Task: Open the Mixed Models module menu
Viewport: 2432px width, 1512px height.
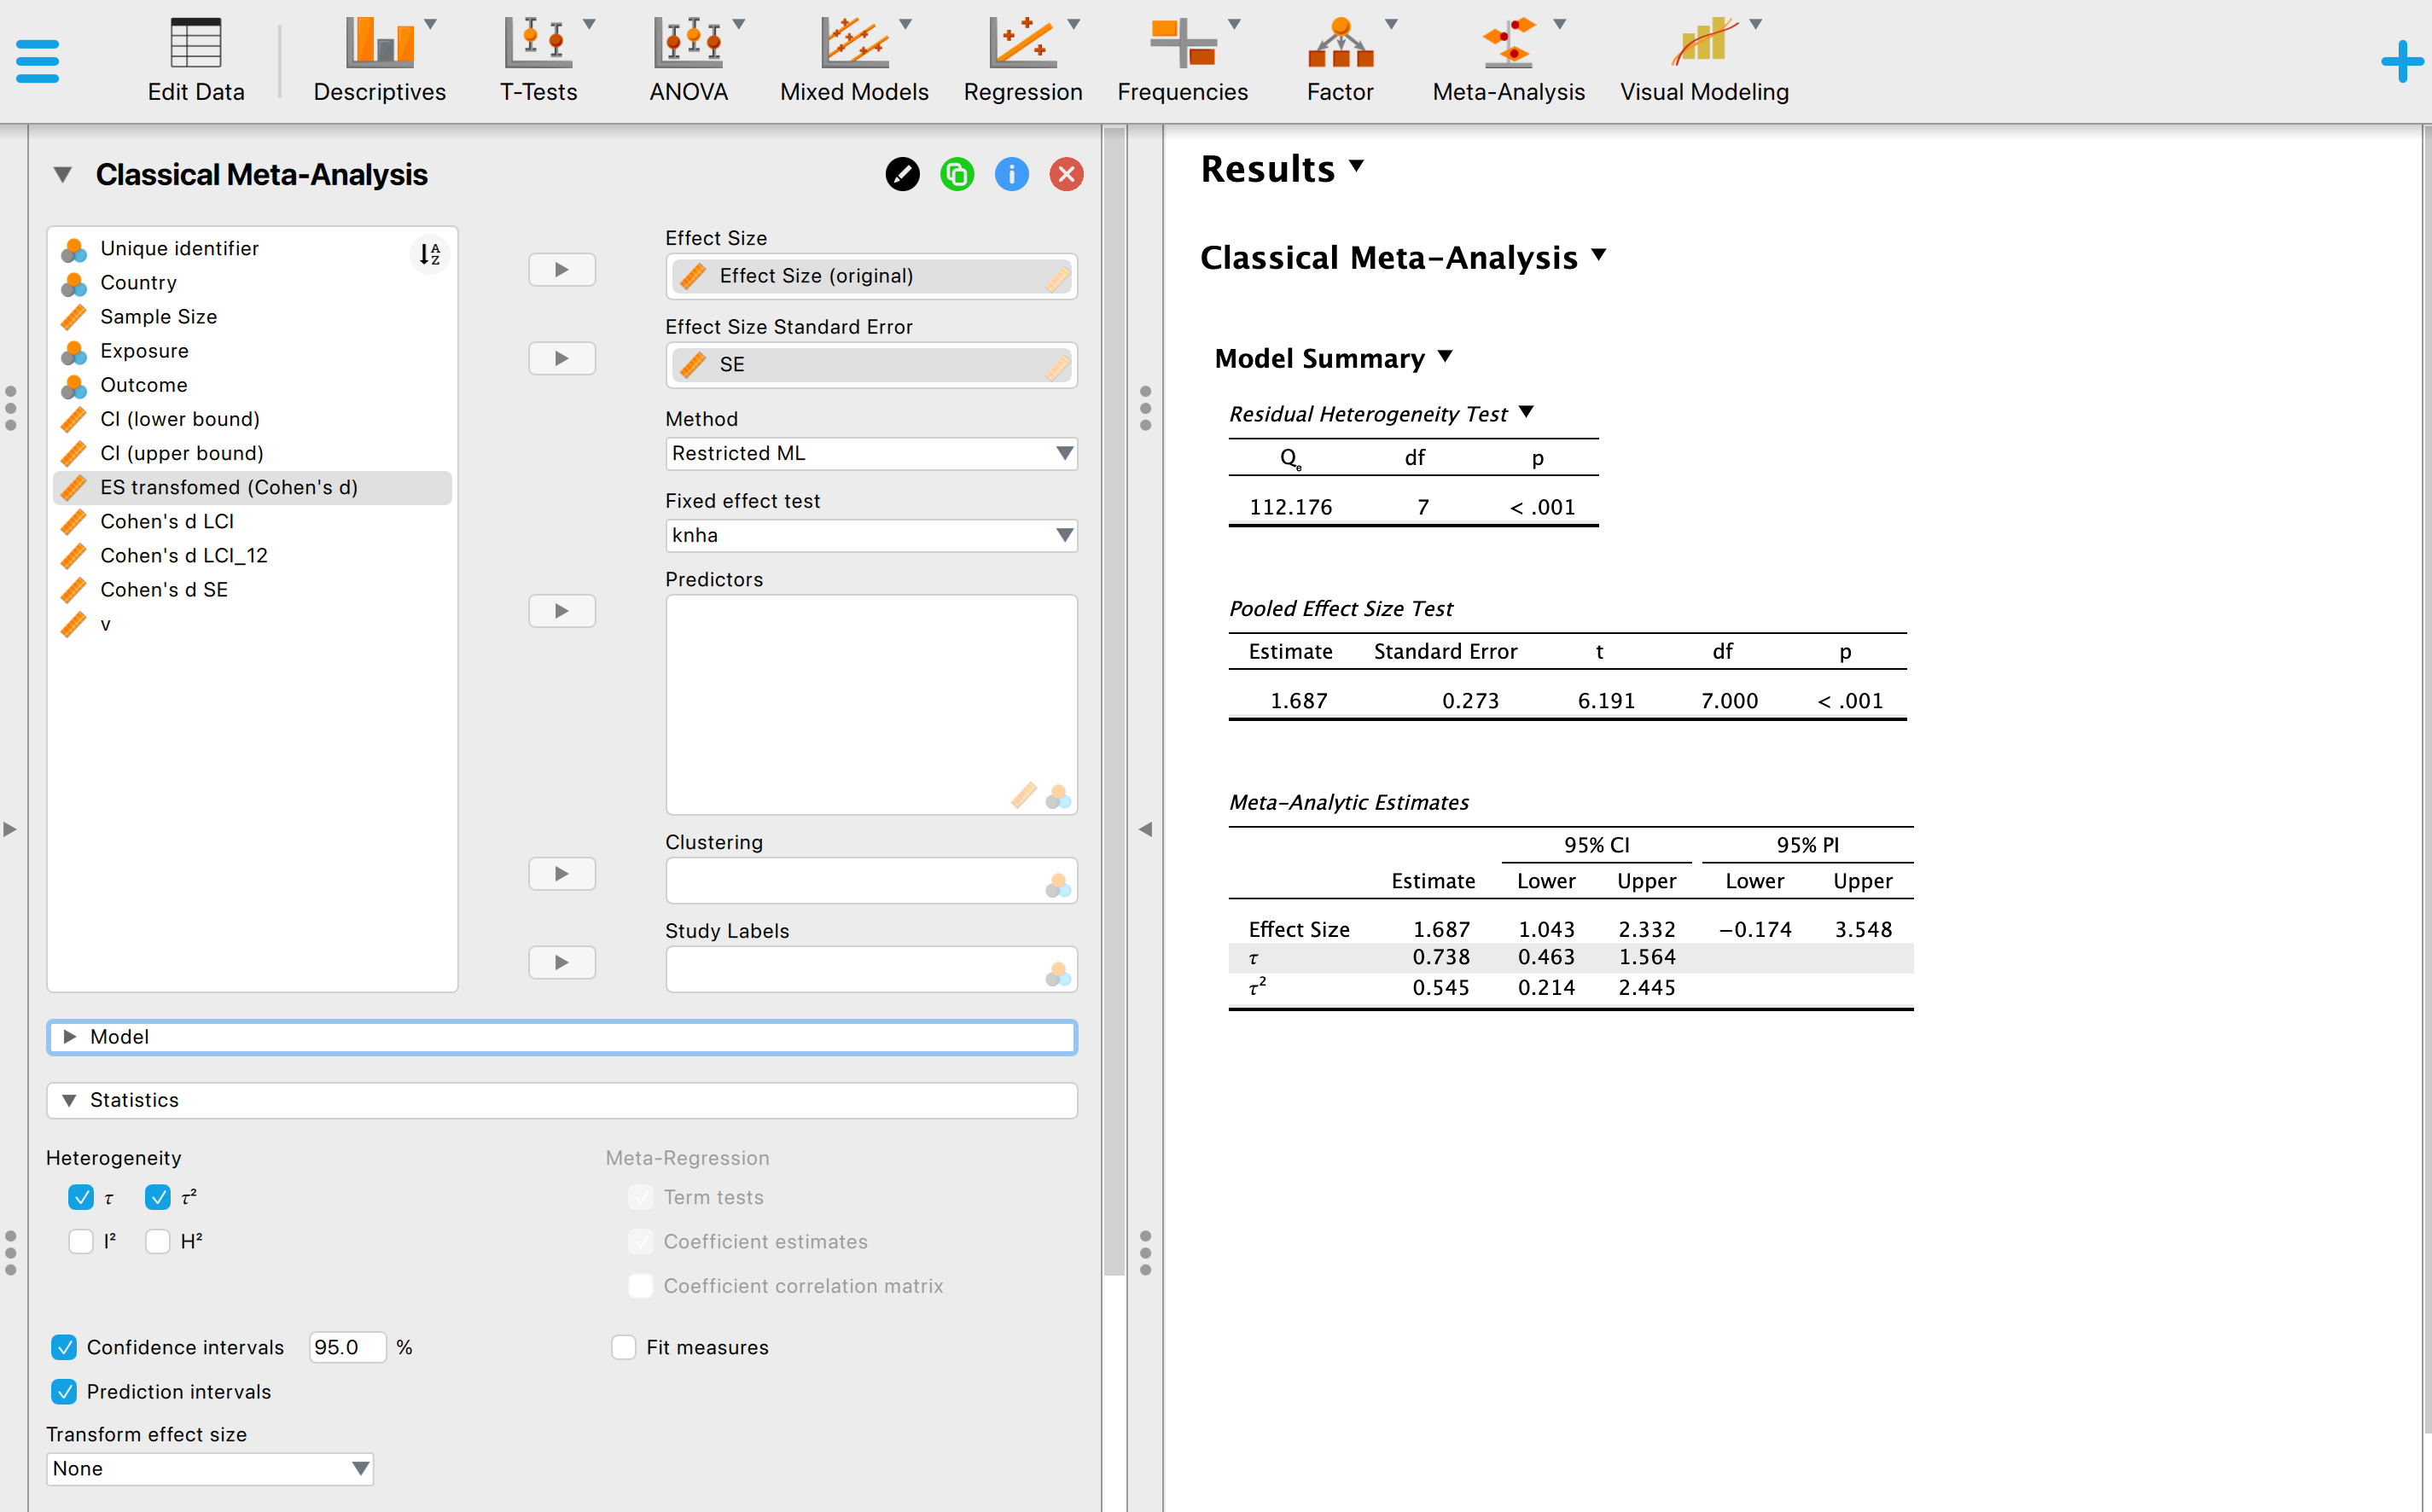Action: [x=854, y=61]
